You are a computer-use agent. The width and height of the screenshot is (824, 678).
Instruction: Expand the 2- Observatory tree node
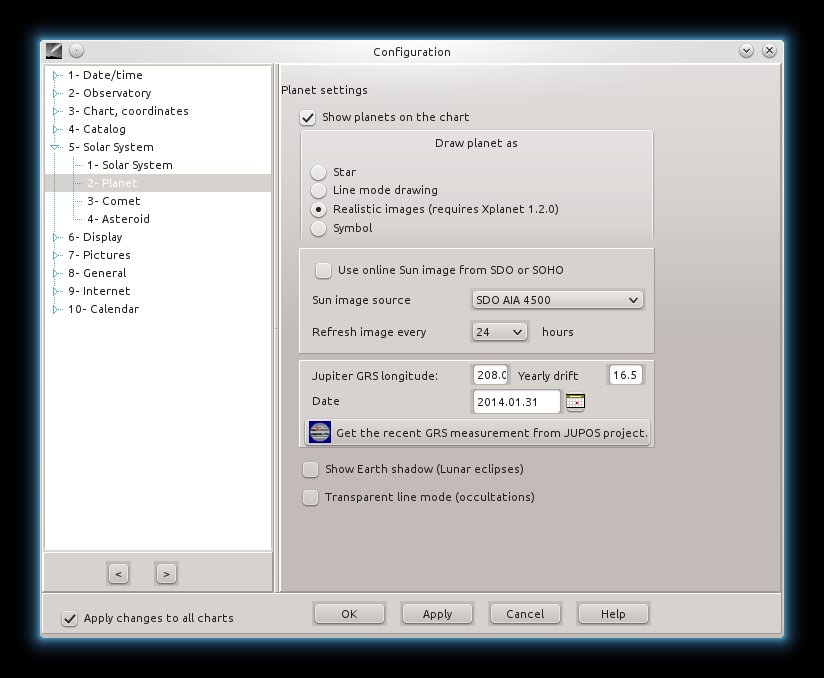click(56, 94)
